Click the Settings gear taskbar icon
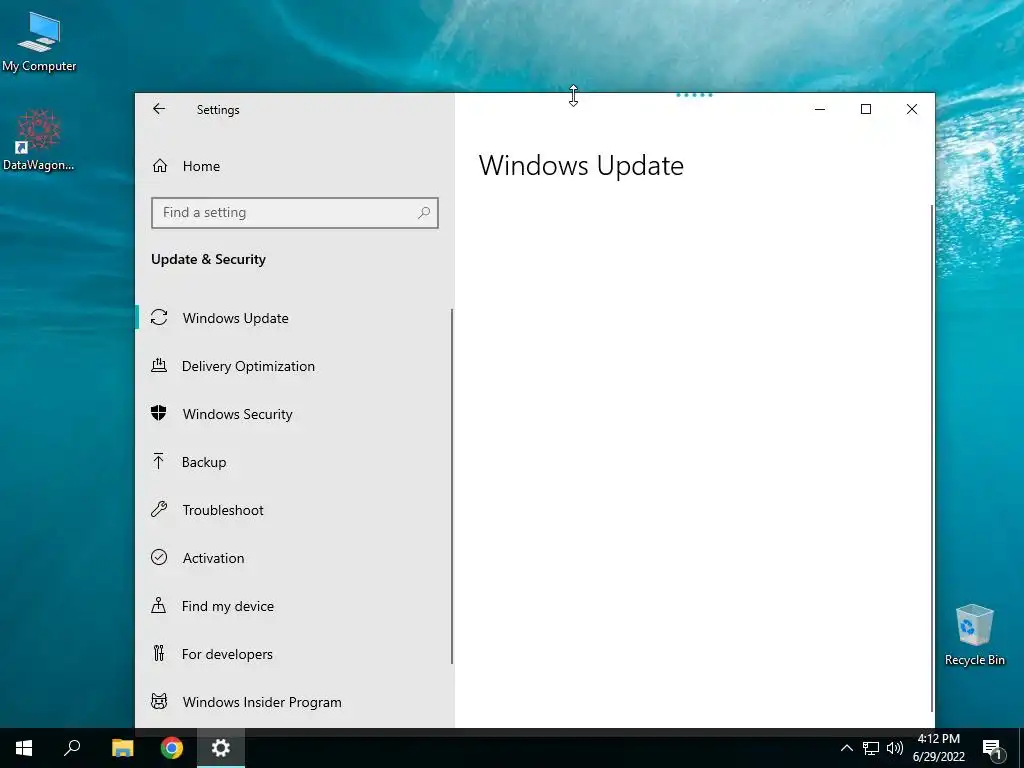This screenshot has width=1024, height=768. [221, 748]
